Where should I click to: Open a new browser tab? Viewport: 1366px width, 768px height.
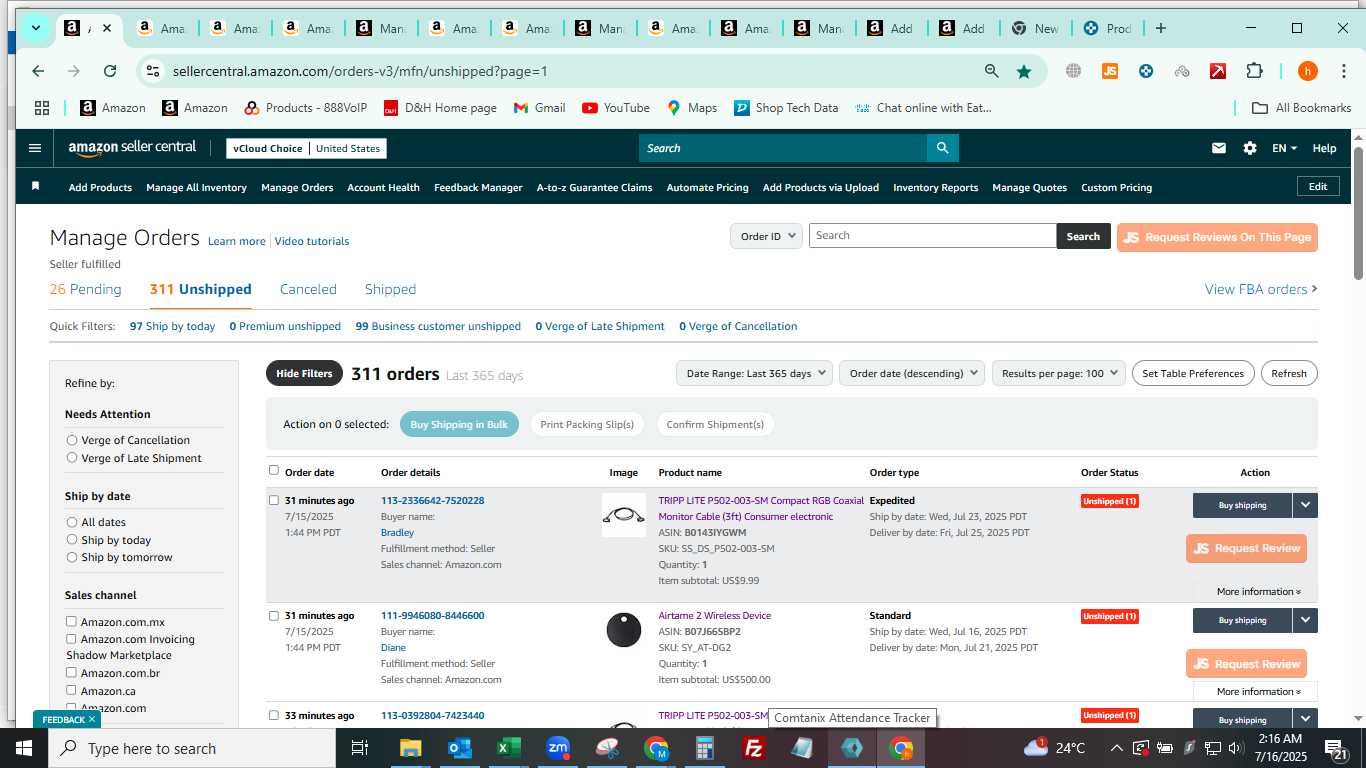[x=1161, y=28]
